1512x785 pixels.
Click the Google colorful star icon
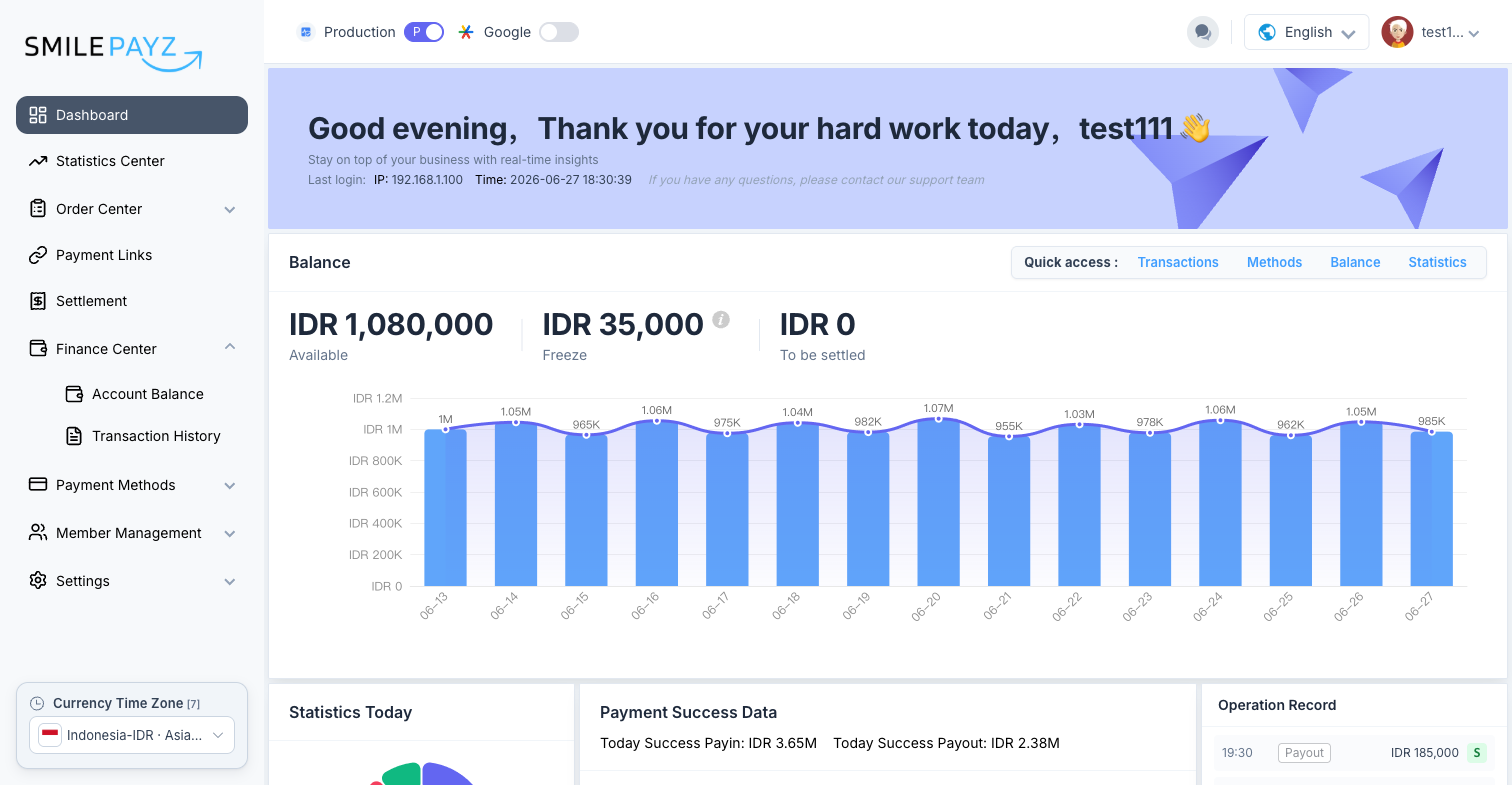[466, 32]
